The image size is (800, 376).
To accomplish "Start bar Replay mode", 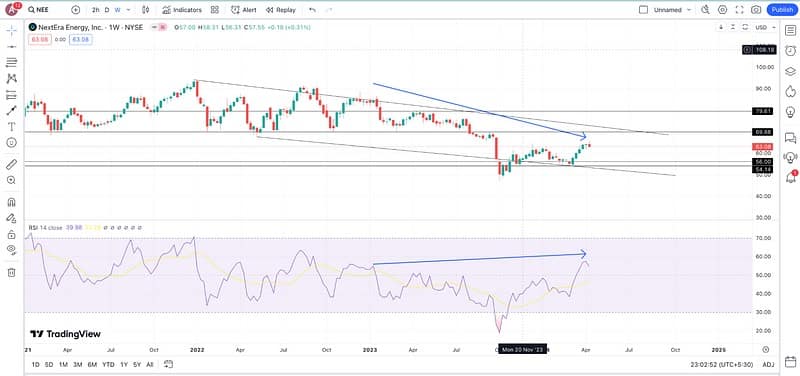I will pos(280,10).
